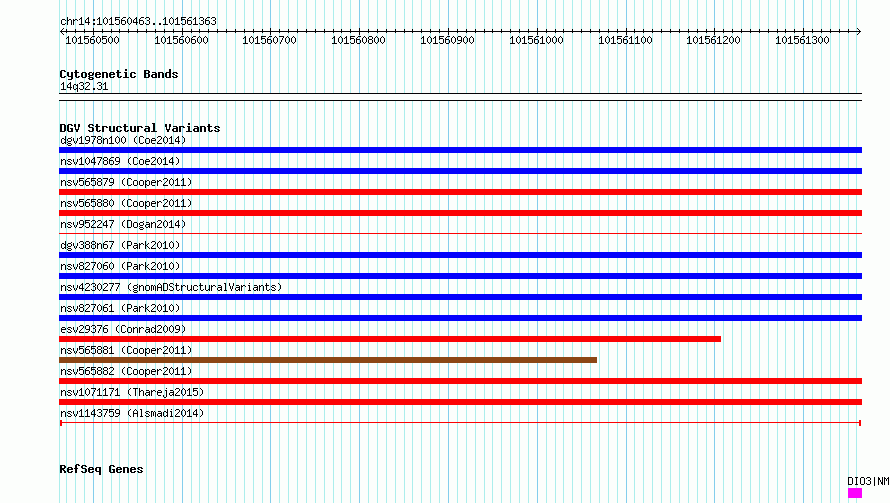Click the nsv827061 (Park2010) label
This screenshot has height=503, width=890.
tap(120, 308)
